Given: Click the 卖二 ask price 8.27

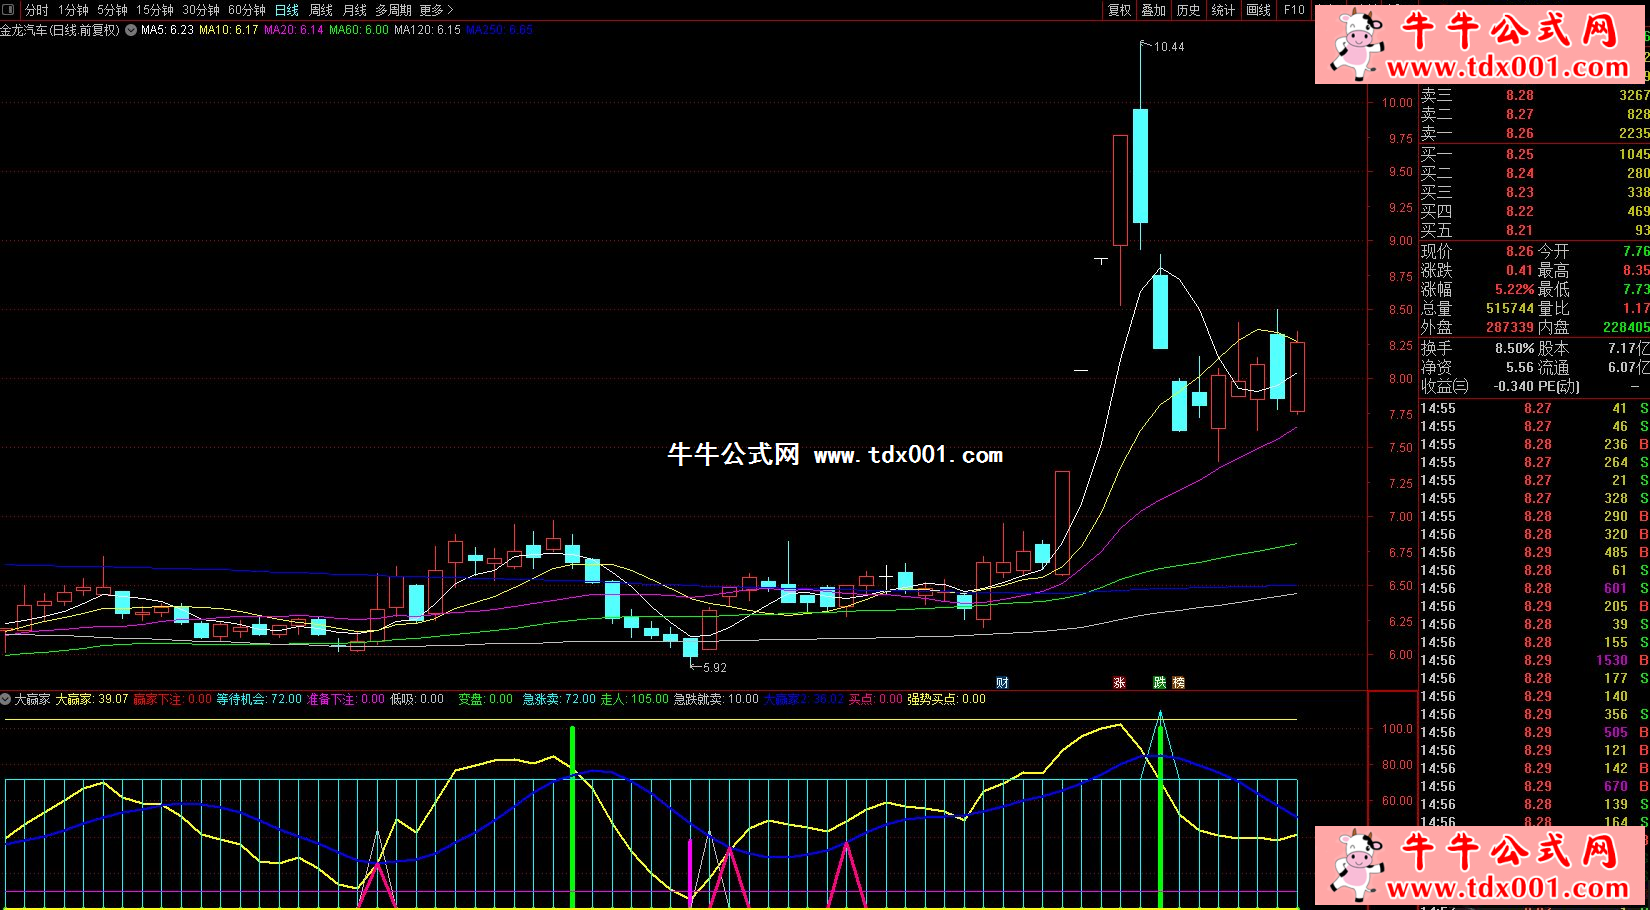Looking at the screenshot, I should pyautogui.click(x=1520, y=114).
